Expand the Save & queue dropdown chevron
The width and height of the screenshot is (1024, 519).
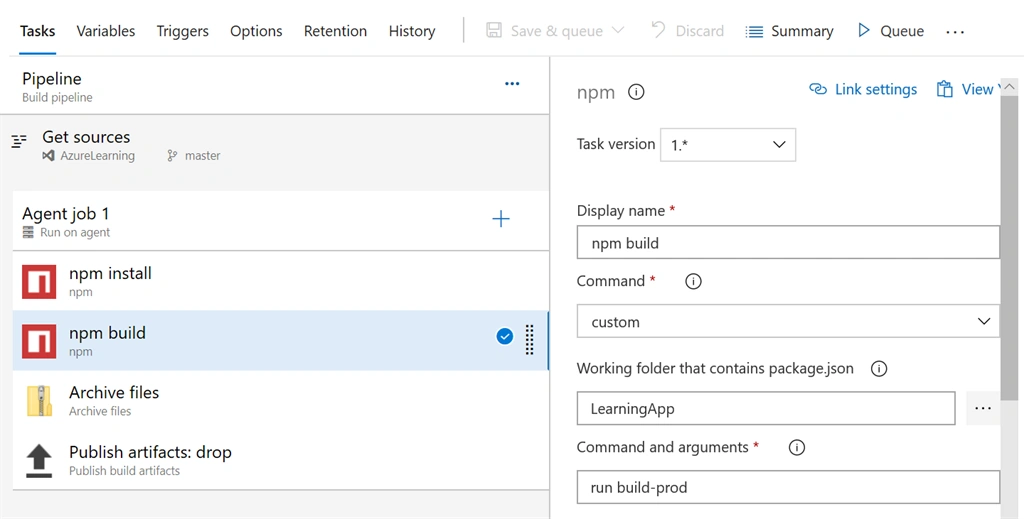(x=618, y=30)
